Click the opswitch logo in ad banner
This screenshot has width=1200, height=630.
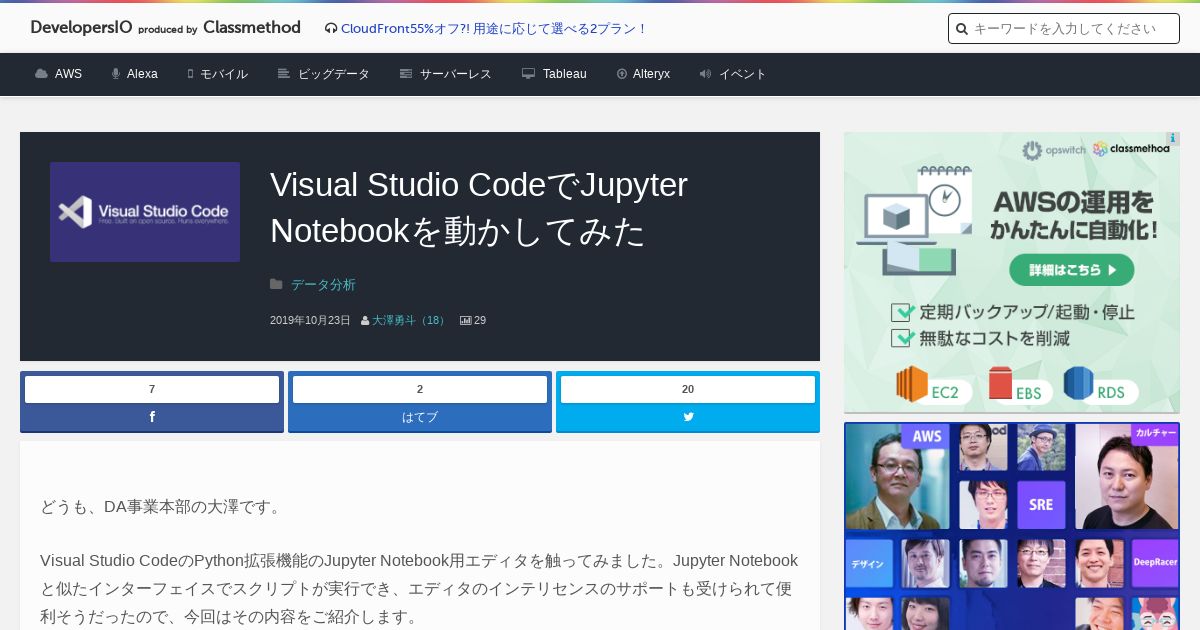1054,150
